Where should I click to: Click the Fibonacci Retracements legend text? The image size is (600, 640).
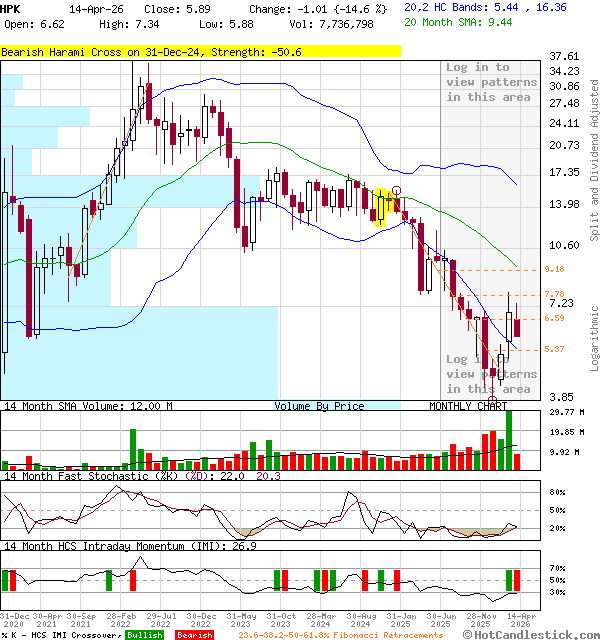[340, 634]
